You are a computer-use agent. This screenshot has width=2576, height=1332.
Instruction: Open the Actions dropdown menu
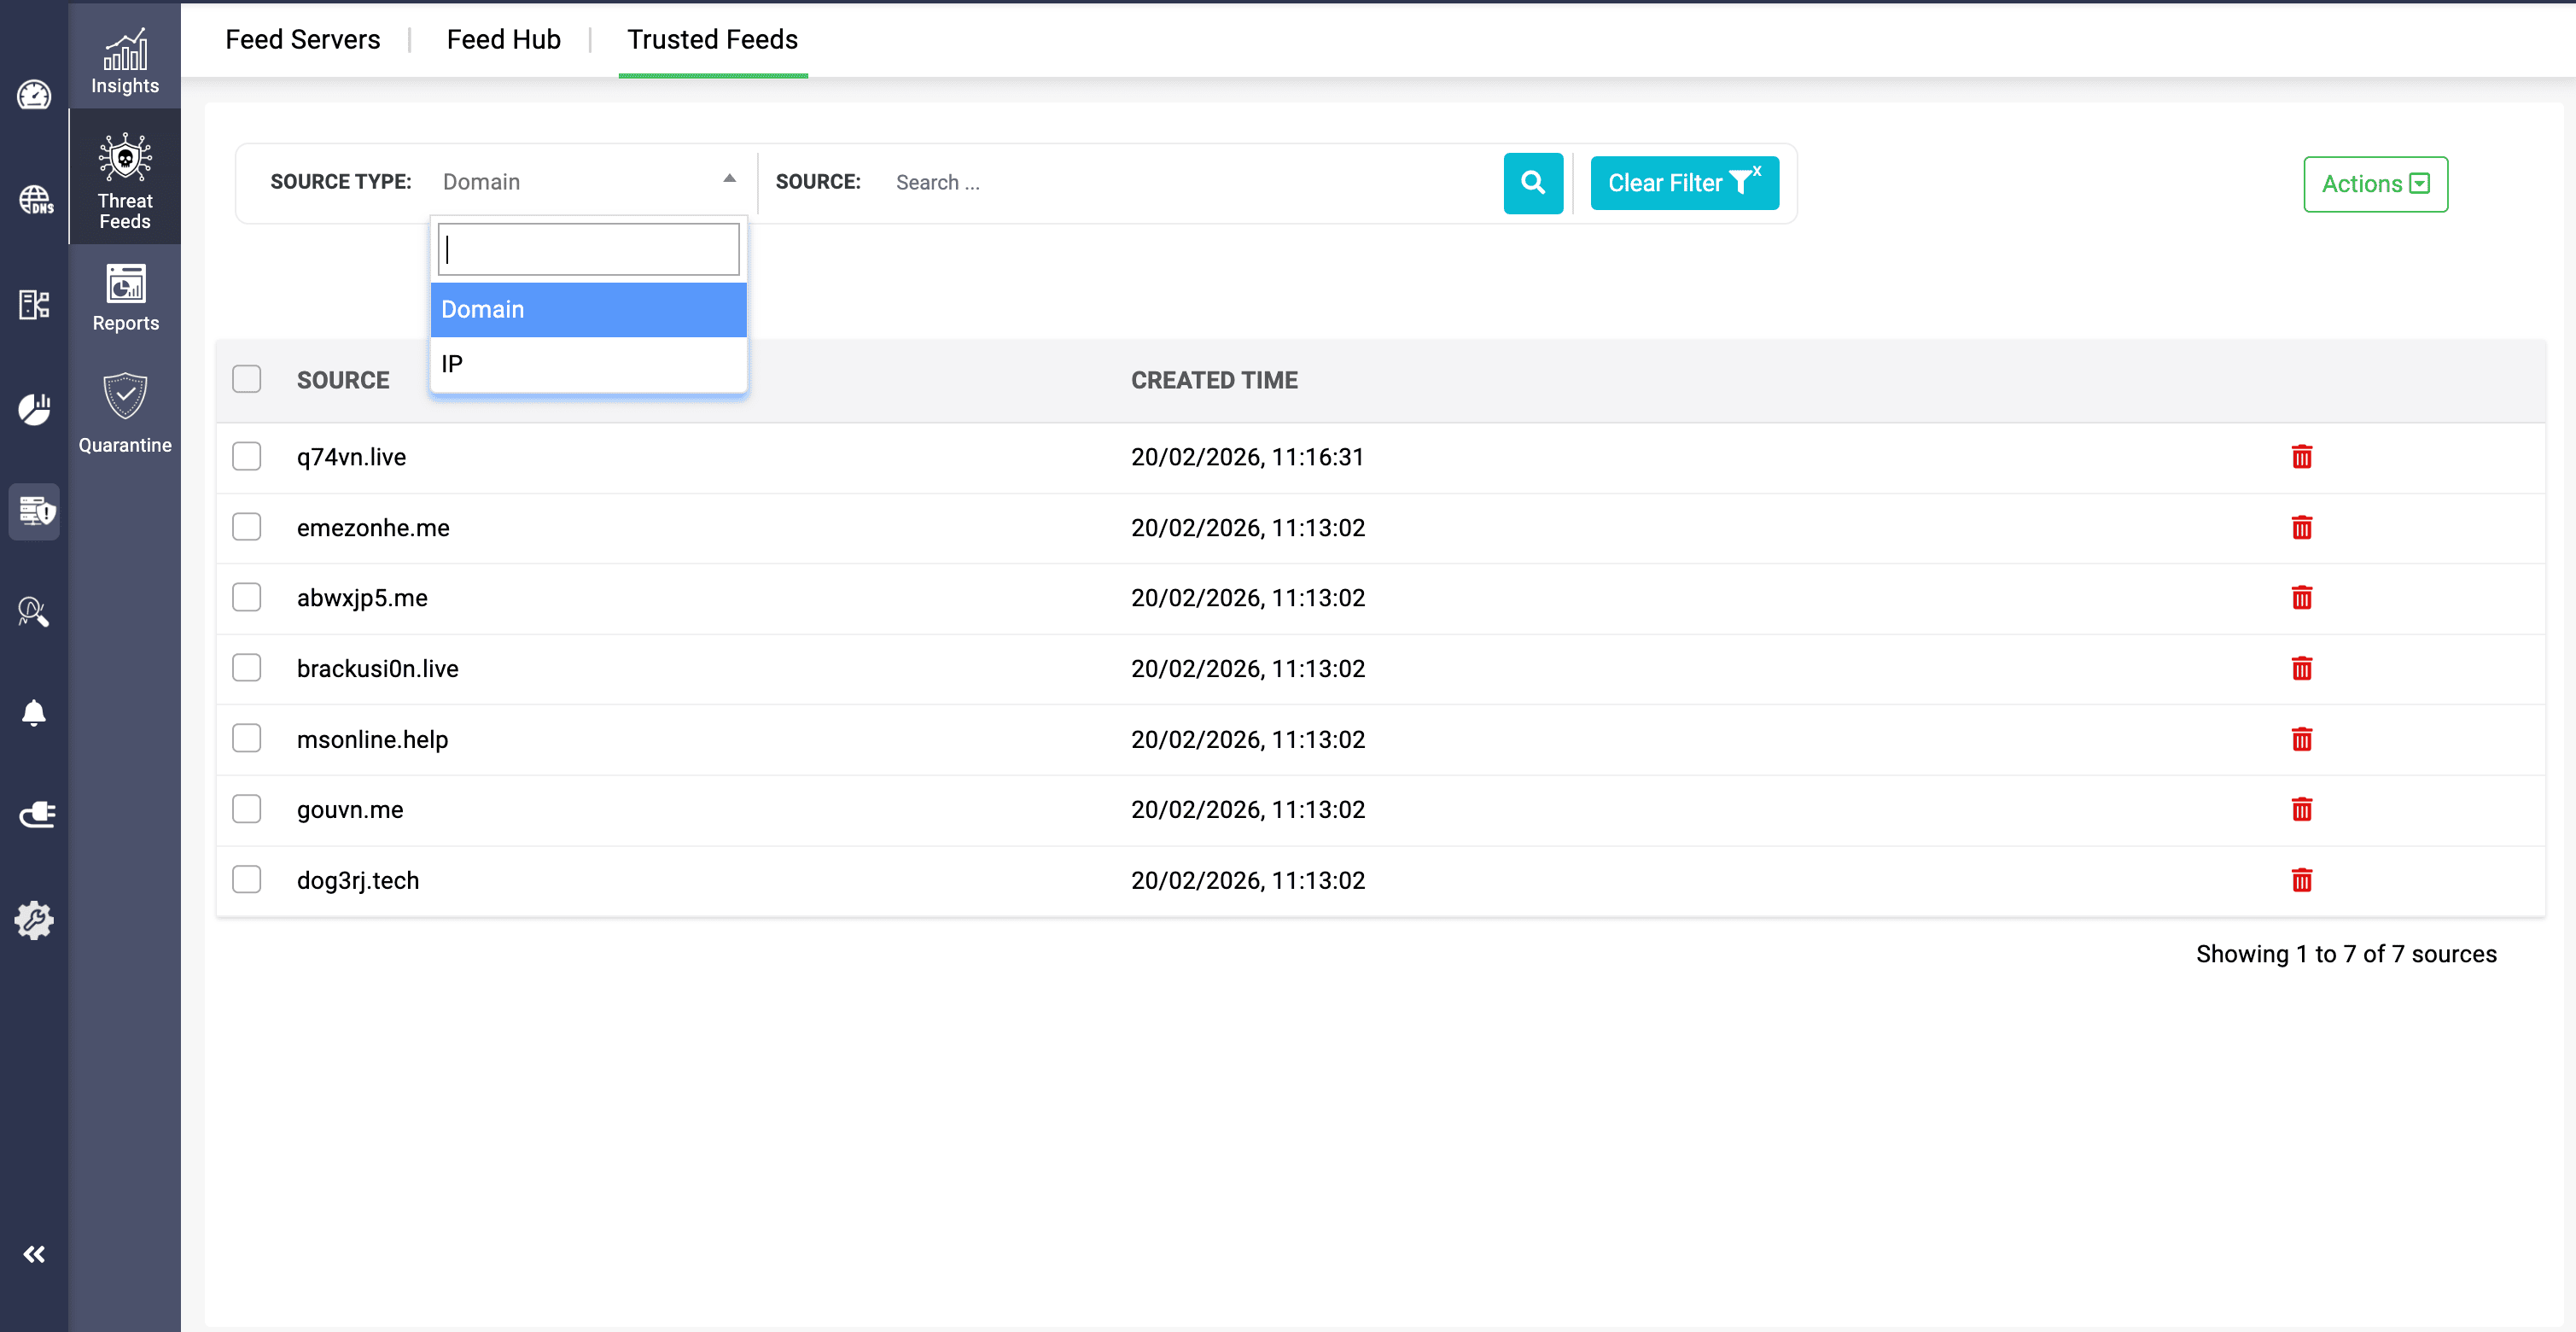point(2375,184)
